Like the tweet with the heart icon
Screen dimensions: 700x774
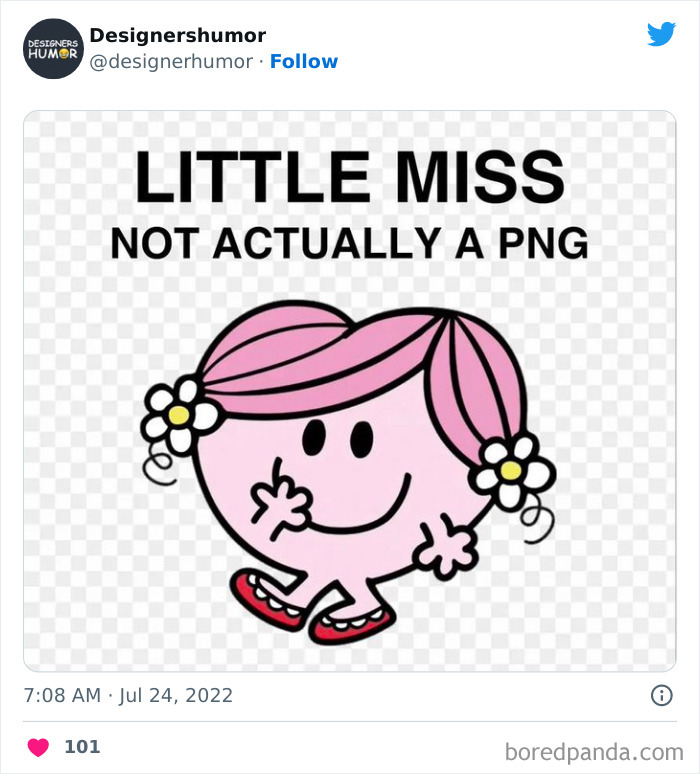(38, 747)
